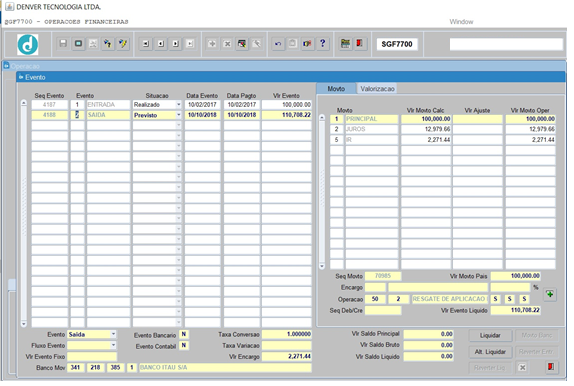Click the Vlr Evento cell 110,708.22 in the SAIDA row
The image size is (574, 386).
(287, 115)
